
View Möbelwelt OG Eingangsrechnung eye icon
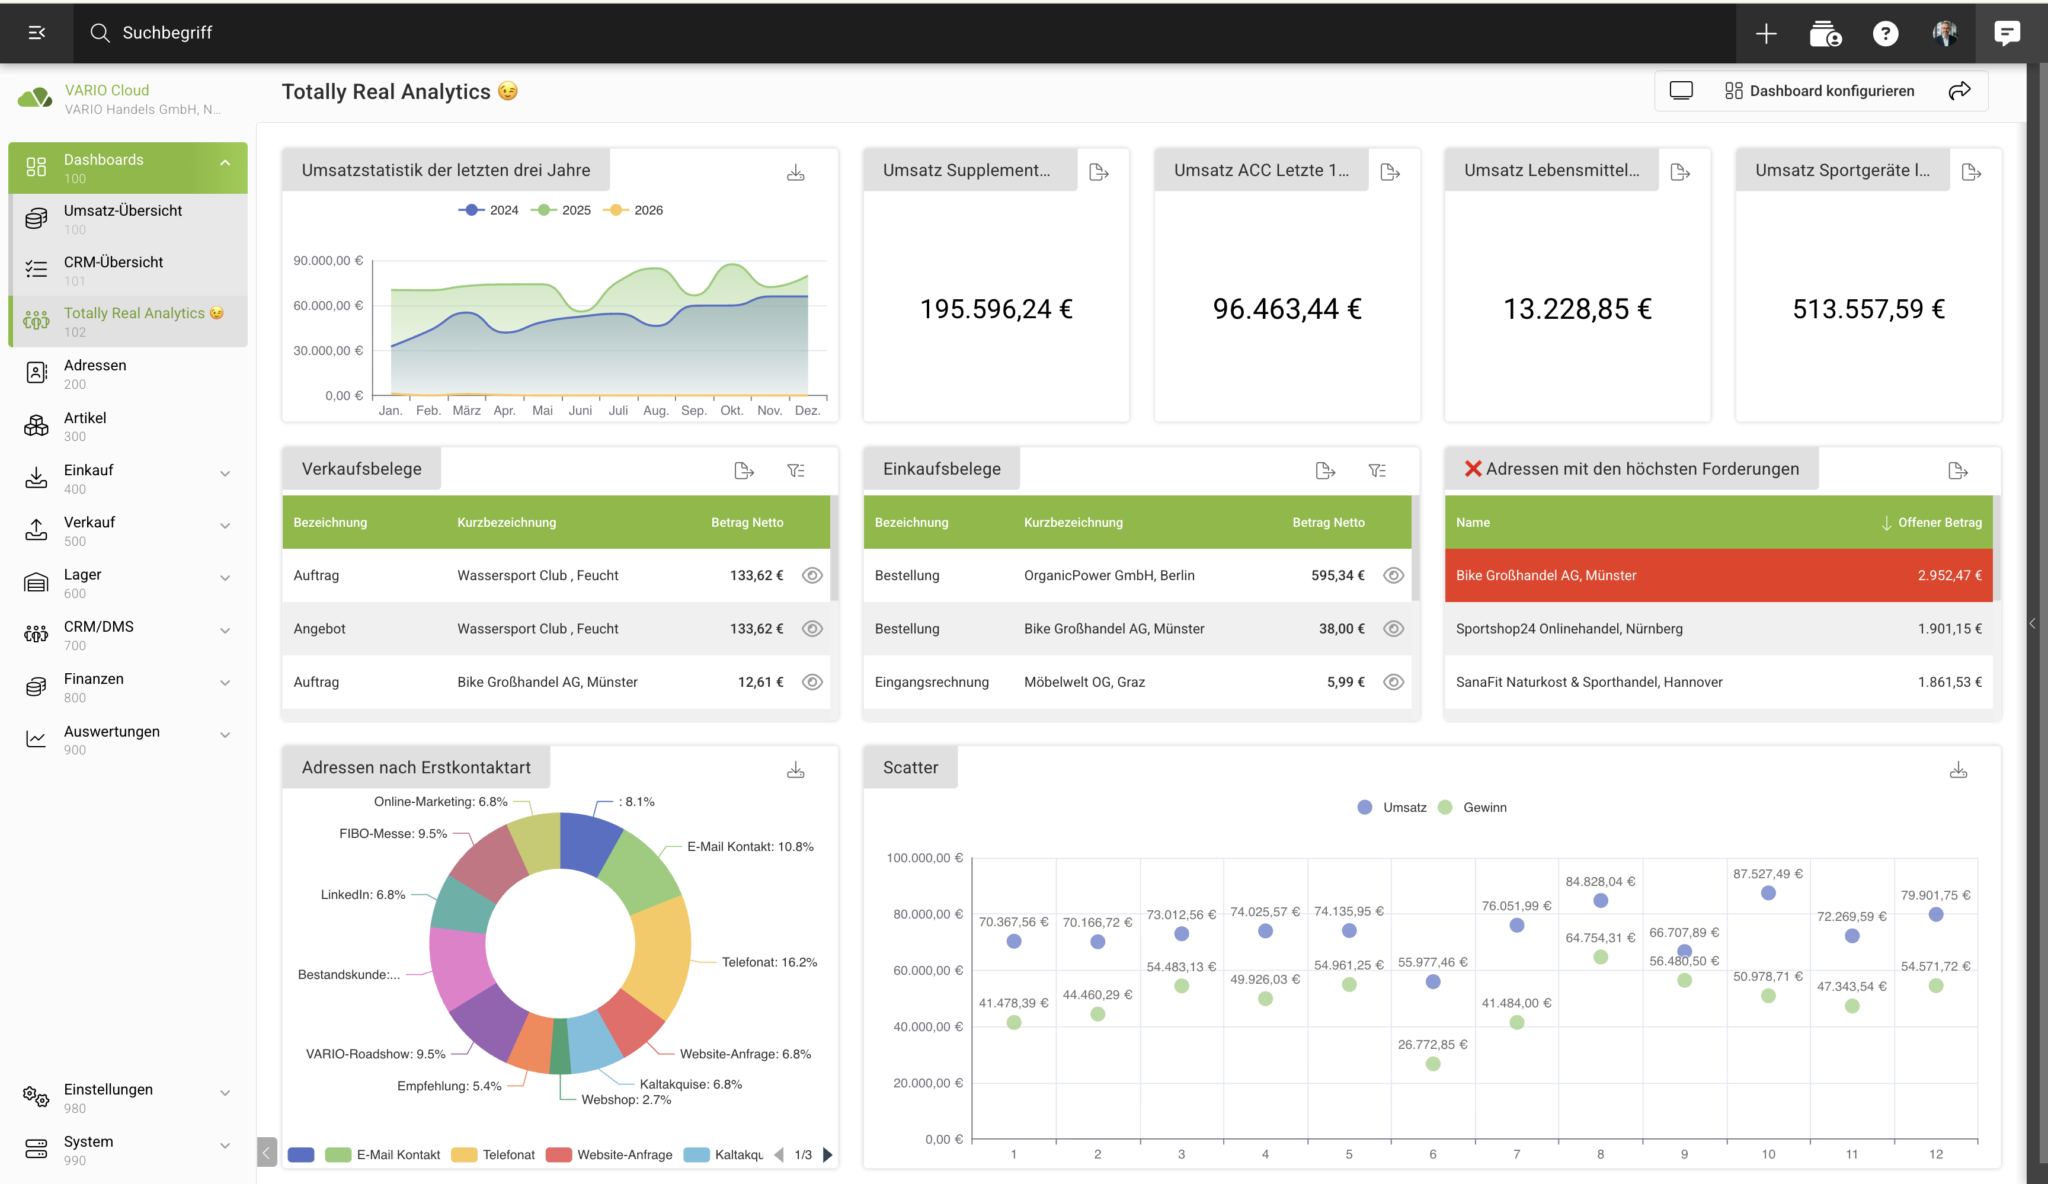pos(1393,682)
